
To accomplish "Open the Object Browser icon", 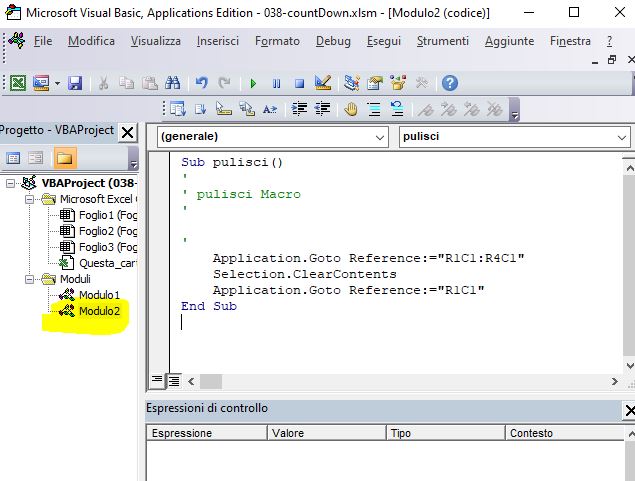I will [398, 83].
